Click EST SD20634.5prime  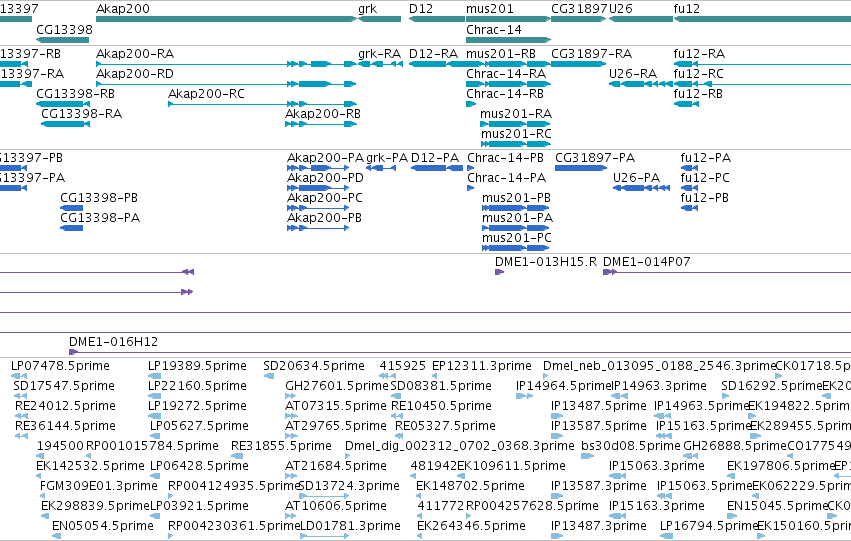[x=269, y=376]
